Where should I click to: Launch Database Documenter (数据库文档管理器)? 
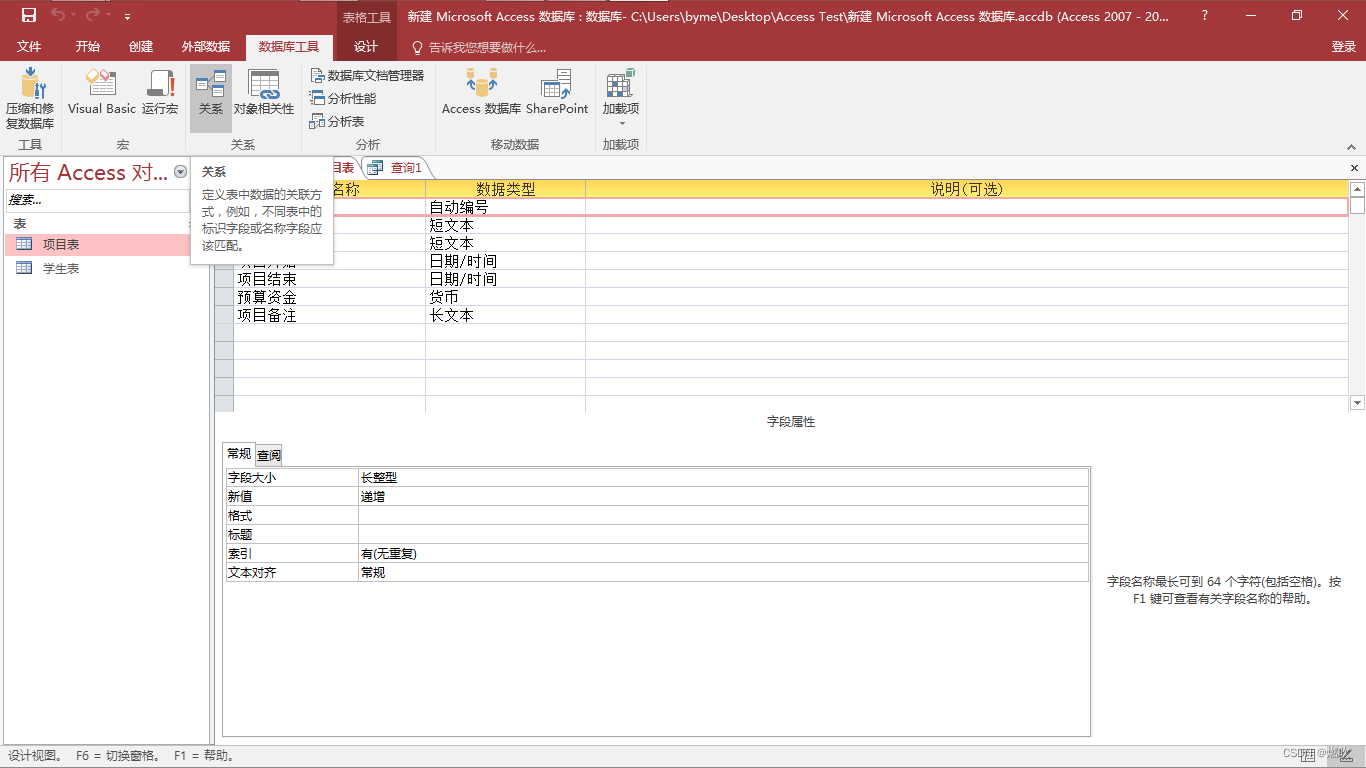[x=367, y=75]
